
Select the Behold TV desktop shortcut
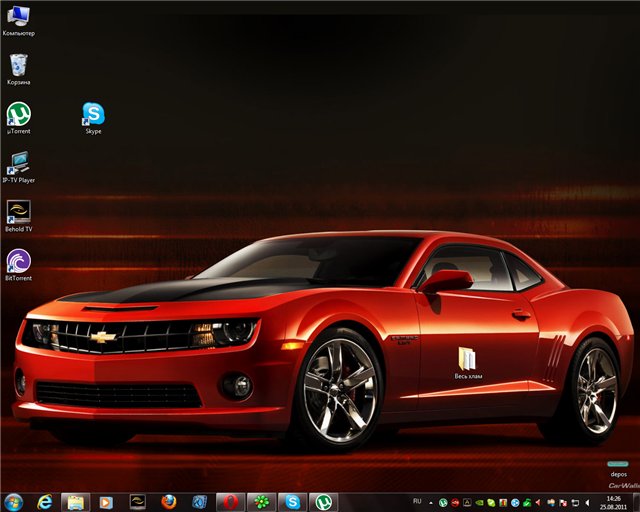[x=18, y=216]
